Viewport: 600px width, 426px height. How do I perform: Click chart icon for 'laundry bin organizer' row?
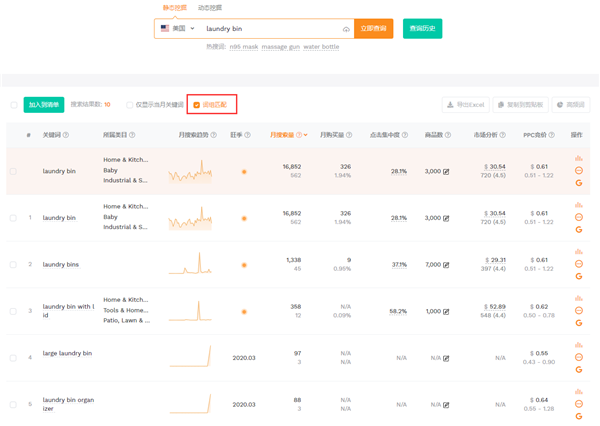(x=578, y=392)
